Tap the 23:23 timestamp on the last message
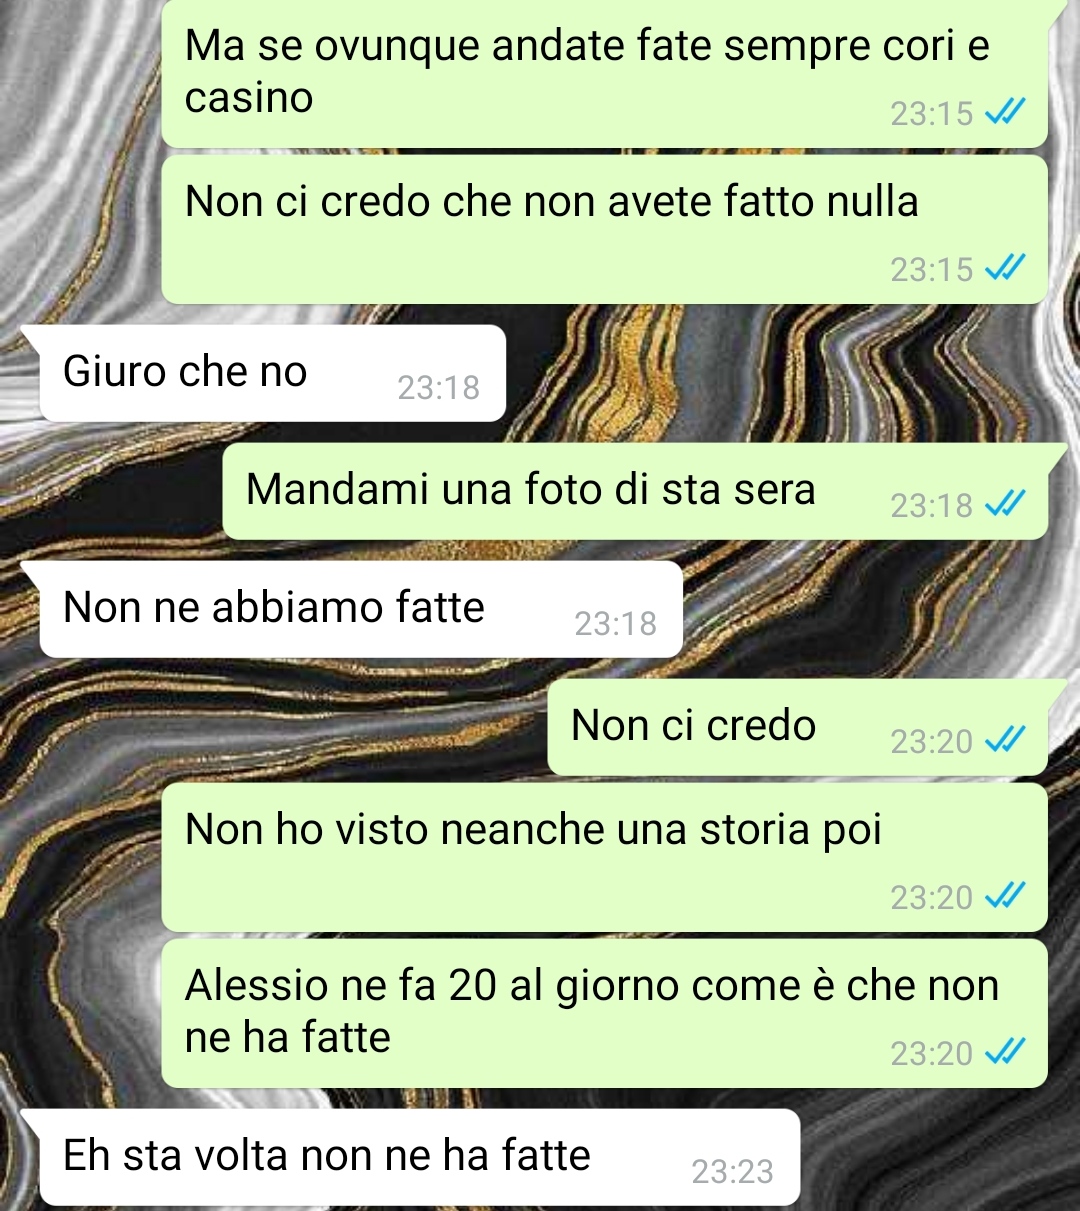This screenshot has width=1080, height=1211. [732, 1171]
